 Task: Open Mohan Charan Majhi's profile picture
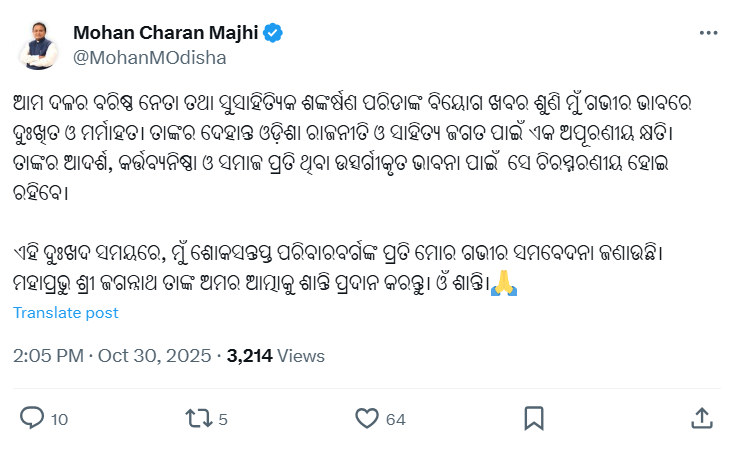point(38,44)
